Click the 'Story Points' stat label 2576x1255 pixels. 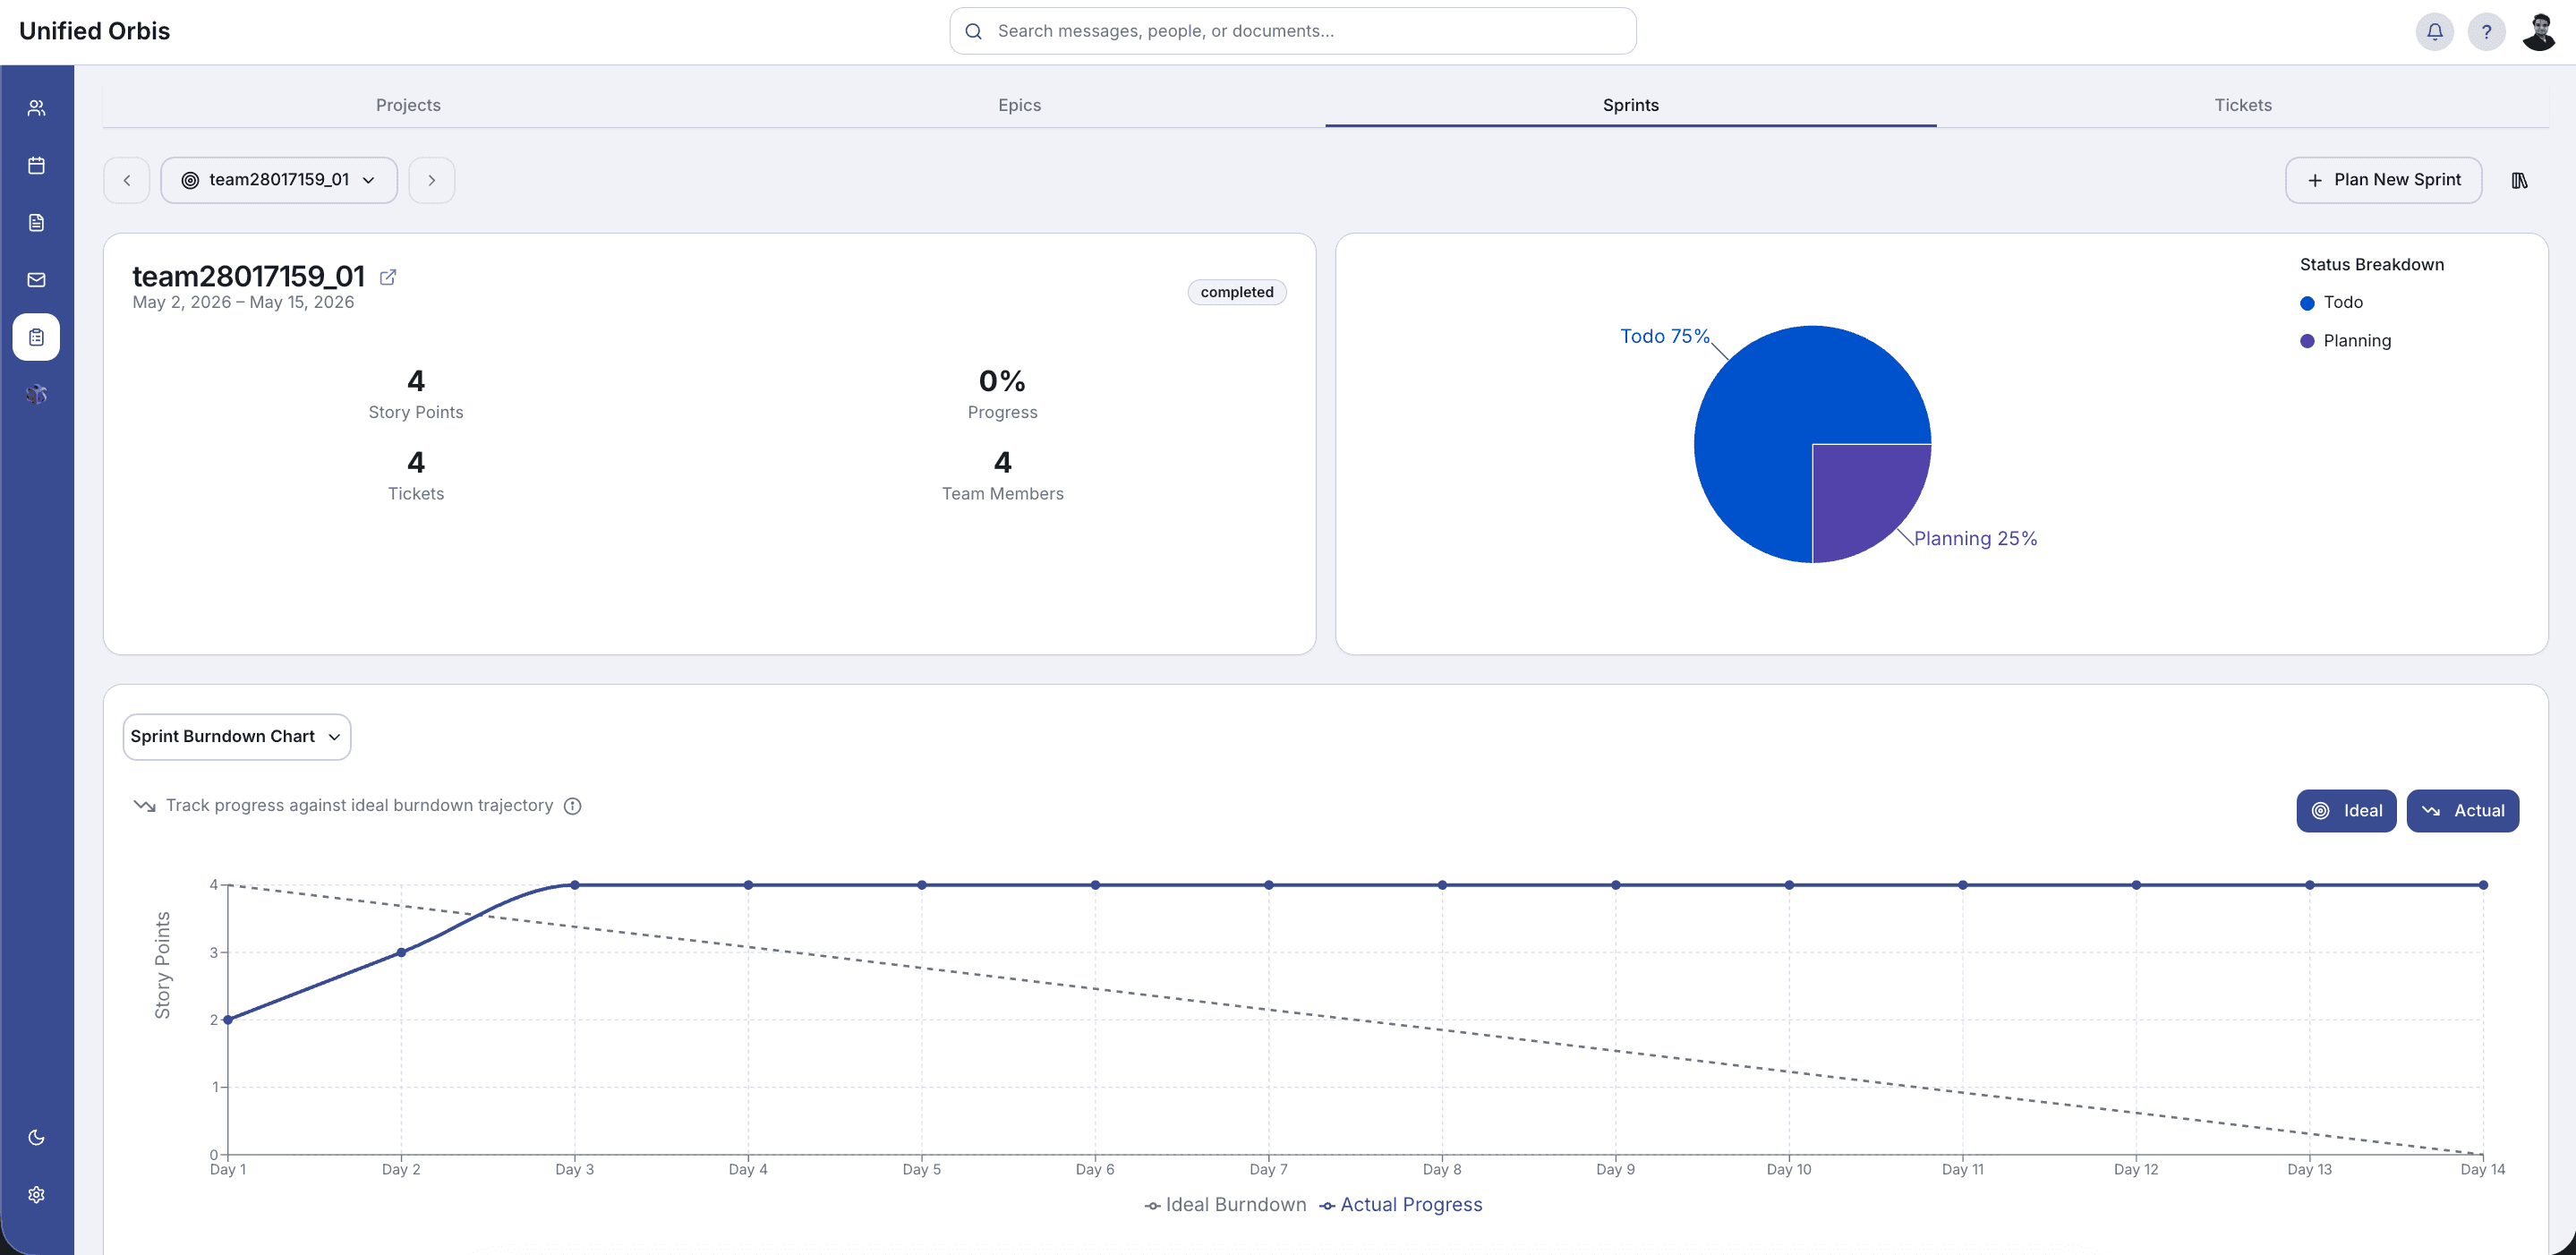click(x=416, y=412)
